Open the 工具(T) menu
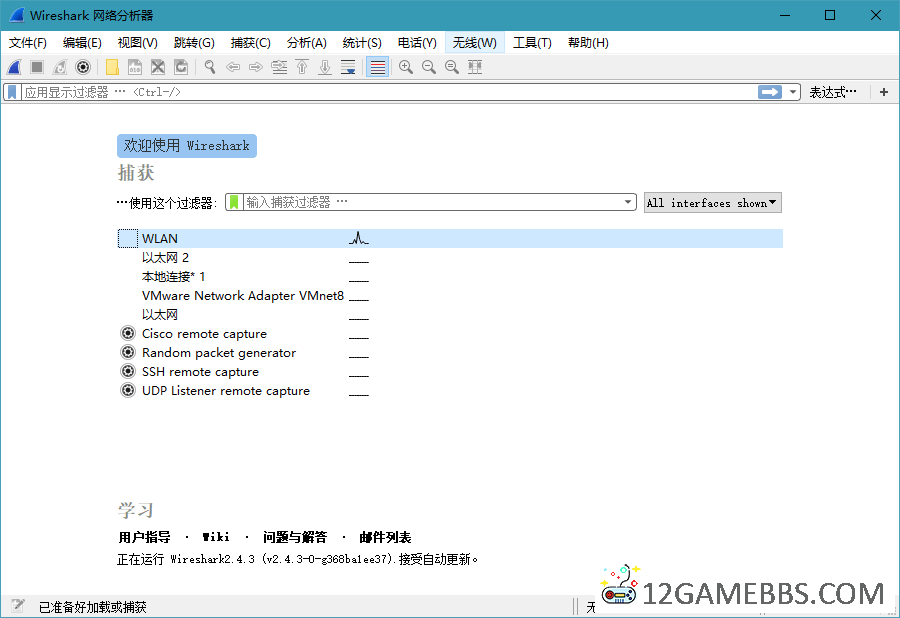The height and width of the screenshot is (618, 900). pyautogui.click(x=532, y=42)
